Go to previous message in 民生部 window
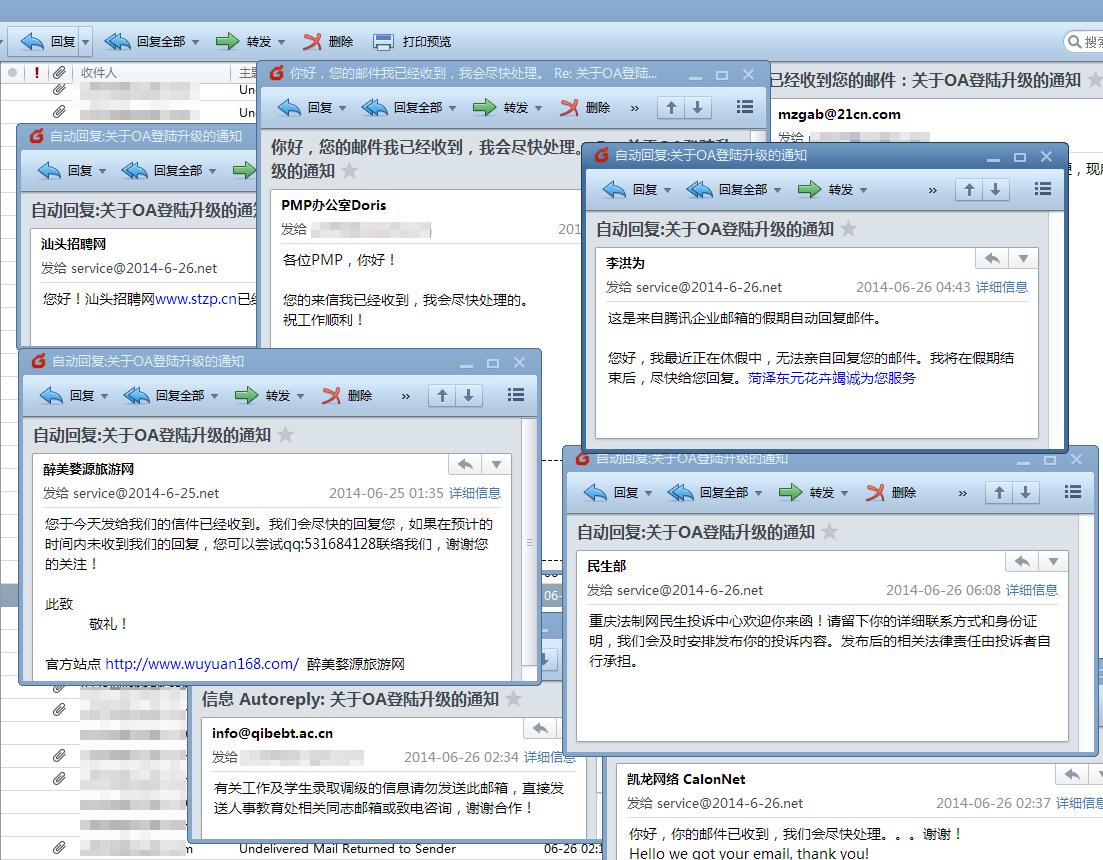1103x860 pixels. pos(998,492)
